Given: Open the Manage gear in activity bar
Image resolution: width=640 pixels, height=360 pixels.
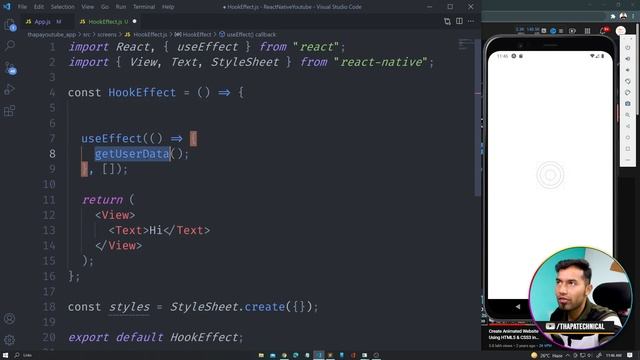Looking at the screenshot, I should pyautogui.click(x=10, y=340).
